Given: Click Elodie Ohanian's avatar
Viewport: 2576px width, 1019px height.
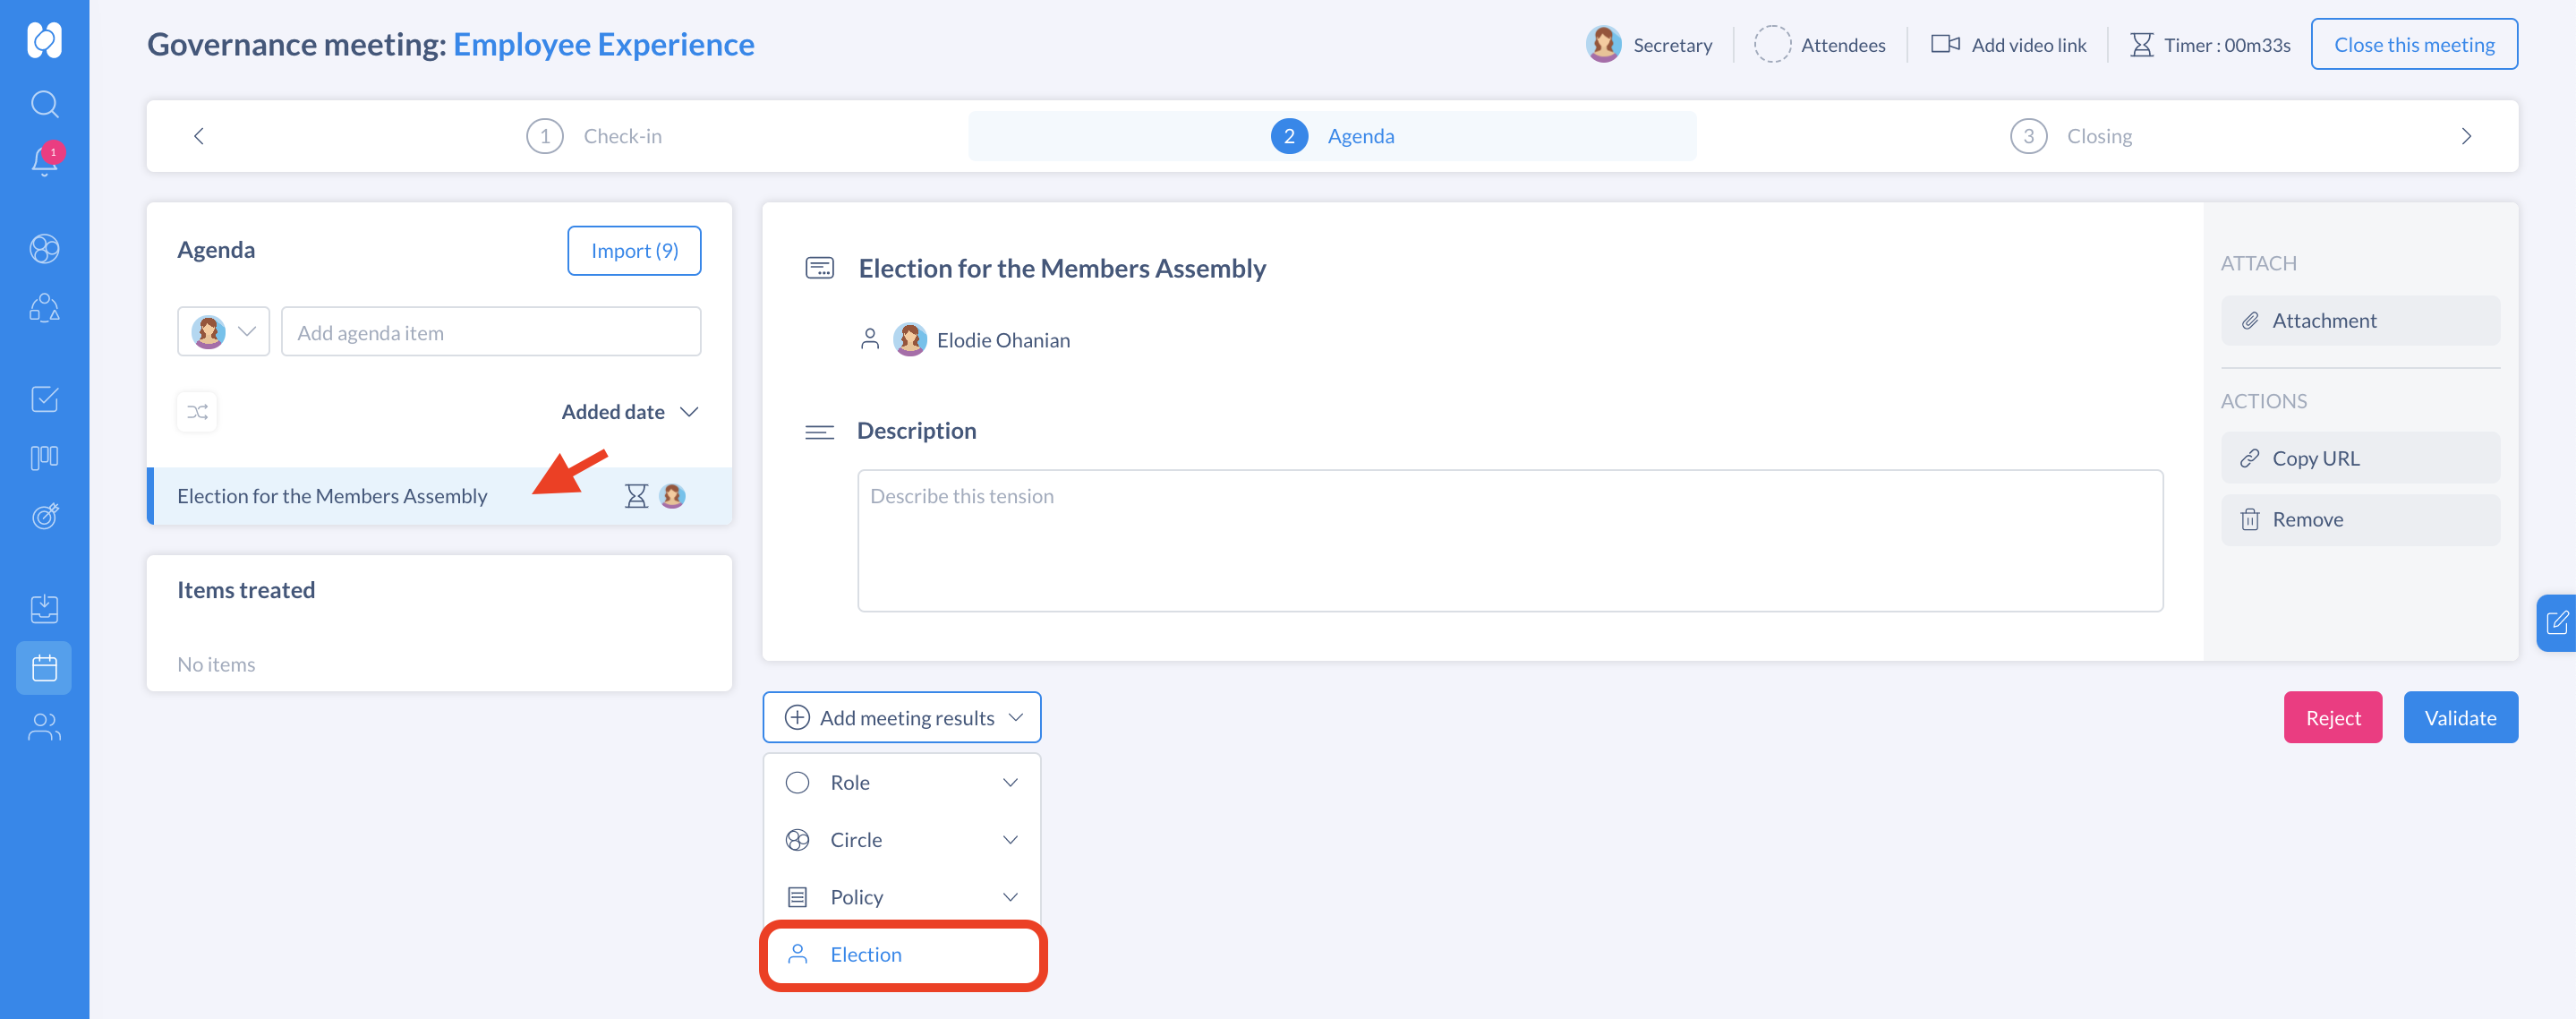Looking at the screenshot, I should click(x=909, y=339).
